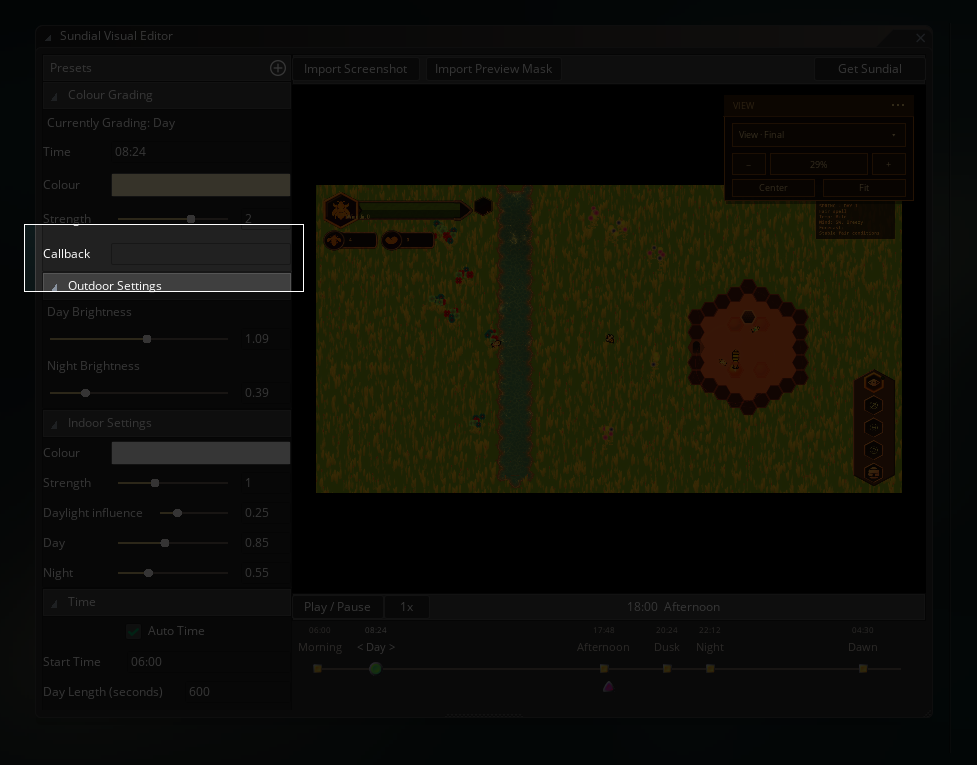Center the preview view
Screen dimensions: 977x765
(773, 188)
